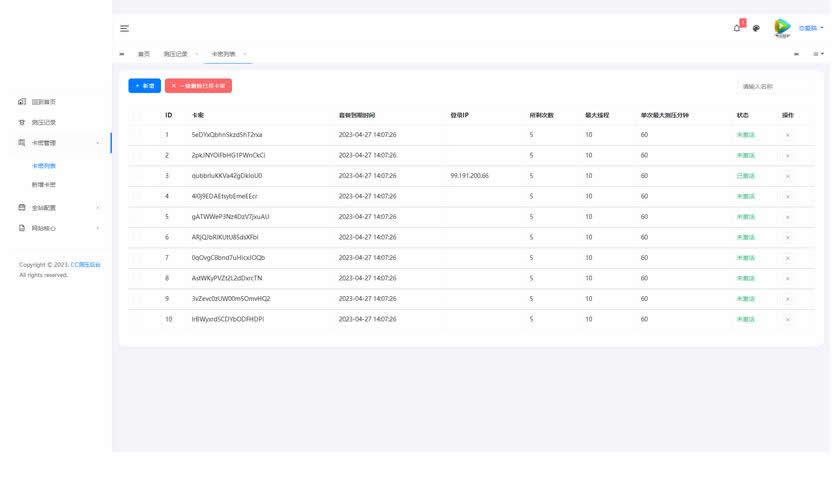Delete the row with ID 1
835x488 pixels.
pos(787,134)
